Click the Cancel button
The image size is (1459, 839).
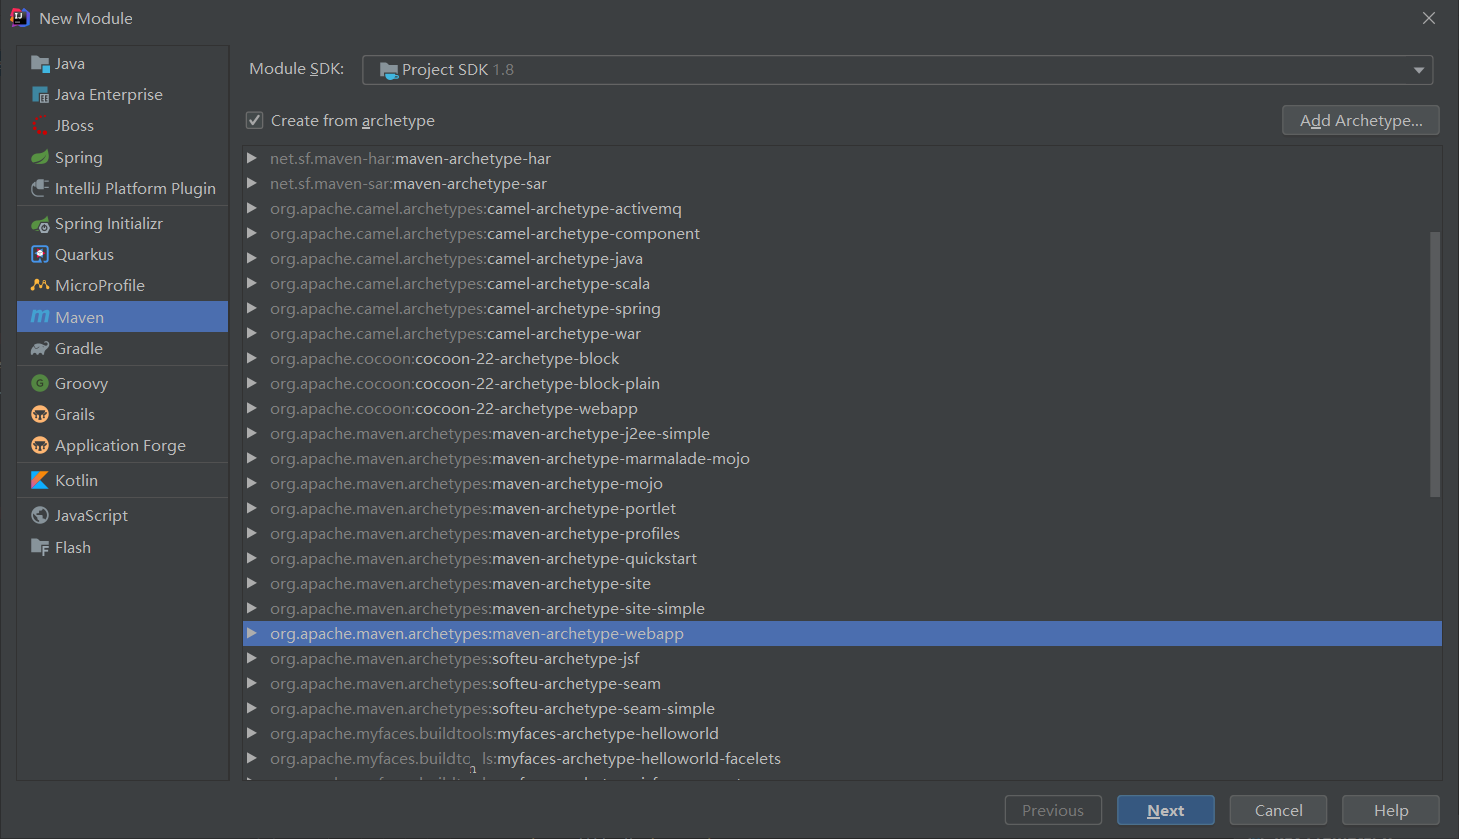1278,810
